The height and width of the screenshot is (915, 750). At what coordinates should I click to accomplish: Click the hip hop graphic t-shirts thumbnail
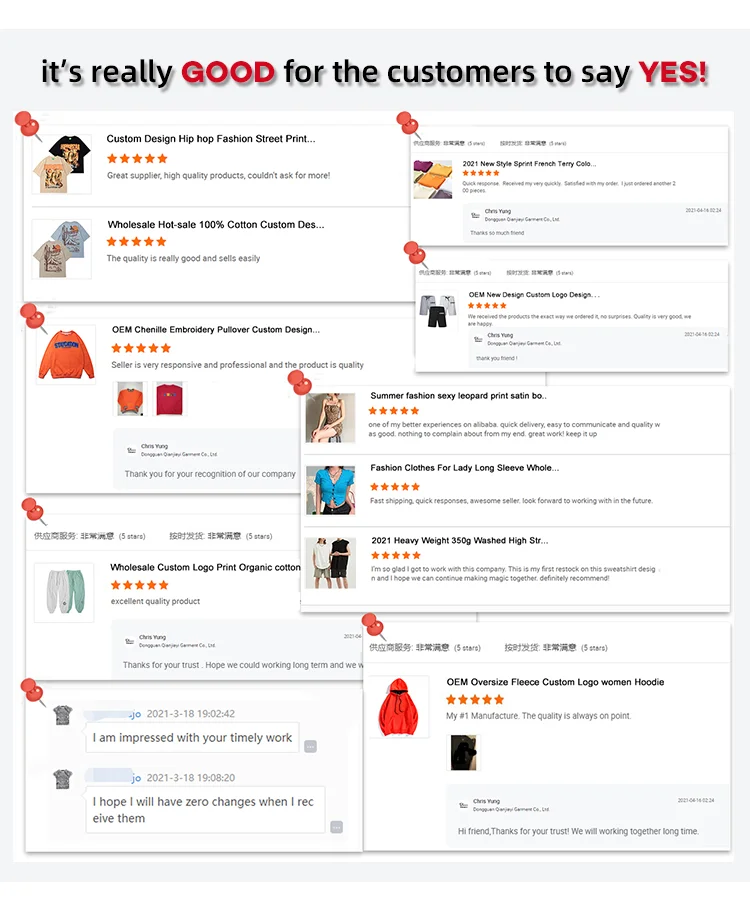[x=62, y=164]
